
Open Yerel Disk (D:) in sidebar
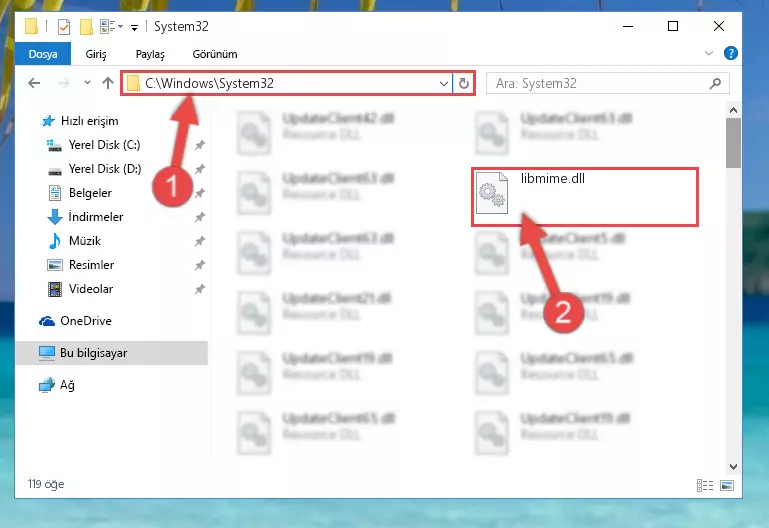(104, 169)
